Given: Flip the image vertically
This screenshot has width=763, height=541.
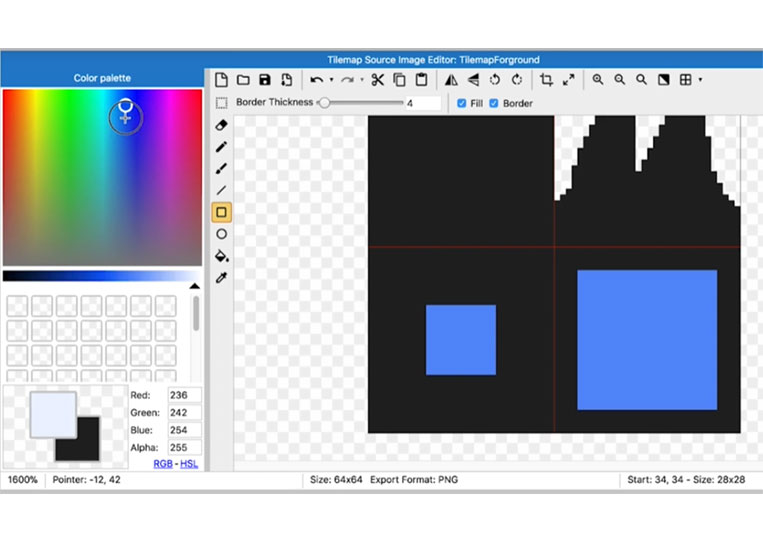Looking at the screenshot, I should [x=473, y=80].
